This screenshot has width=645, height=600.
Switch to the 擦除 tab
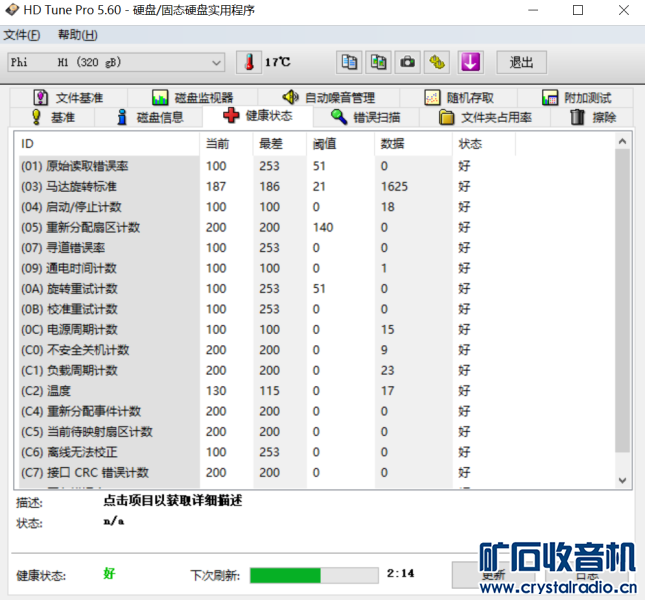click(x=592, y=118)
